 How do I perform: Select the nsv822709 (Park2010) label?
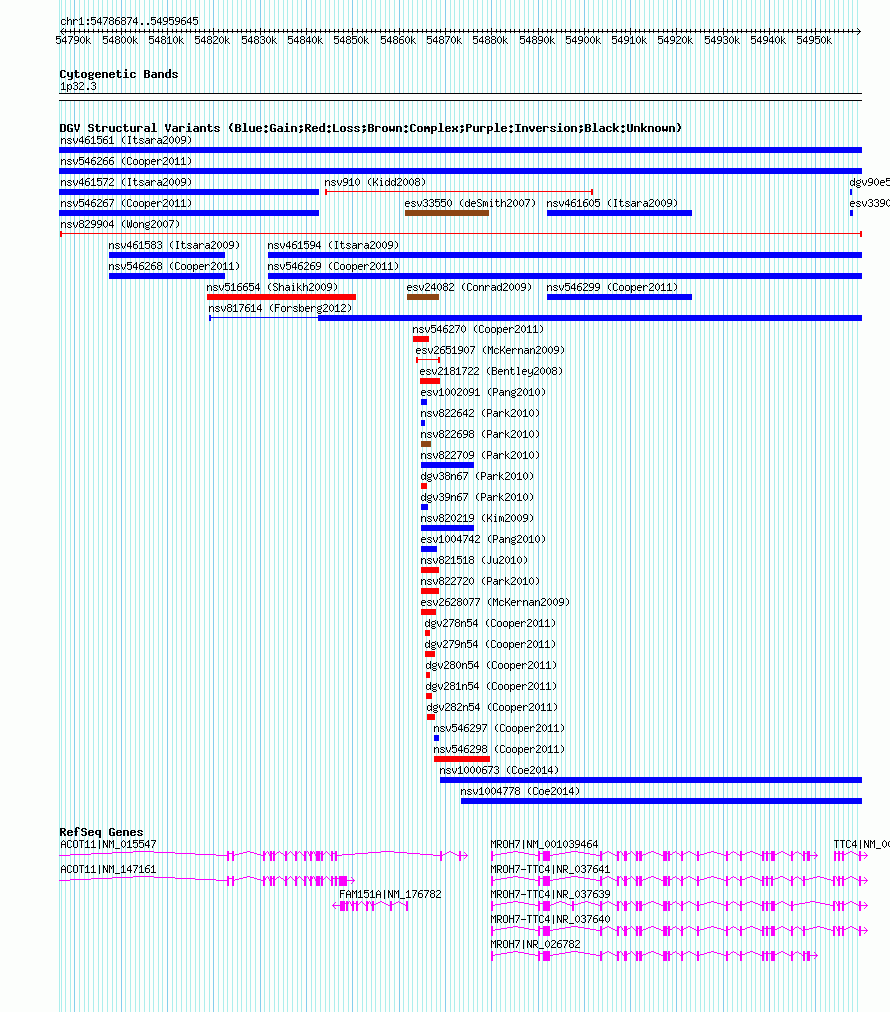click(480, 455)
